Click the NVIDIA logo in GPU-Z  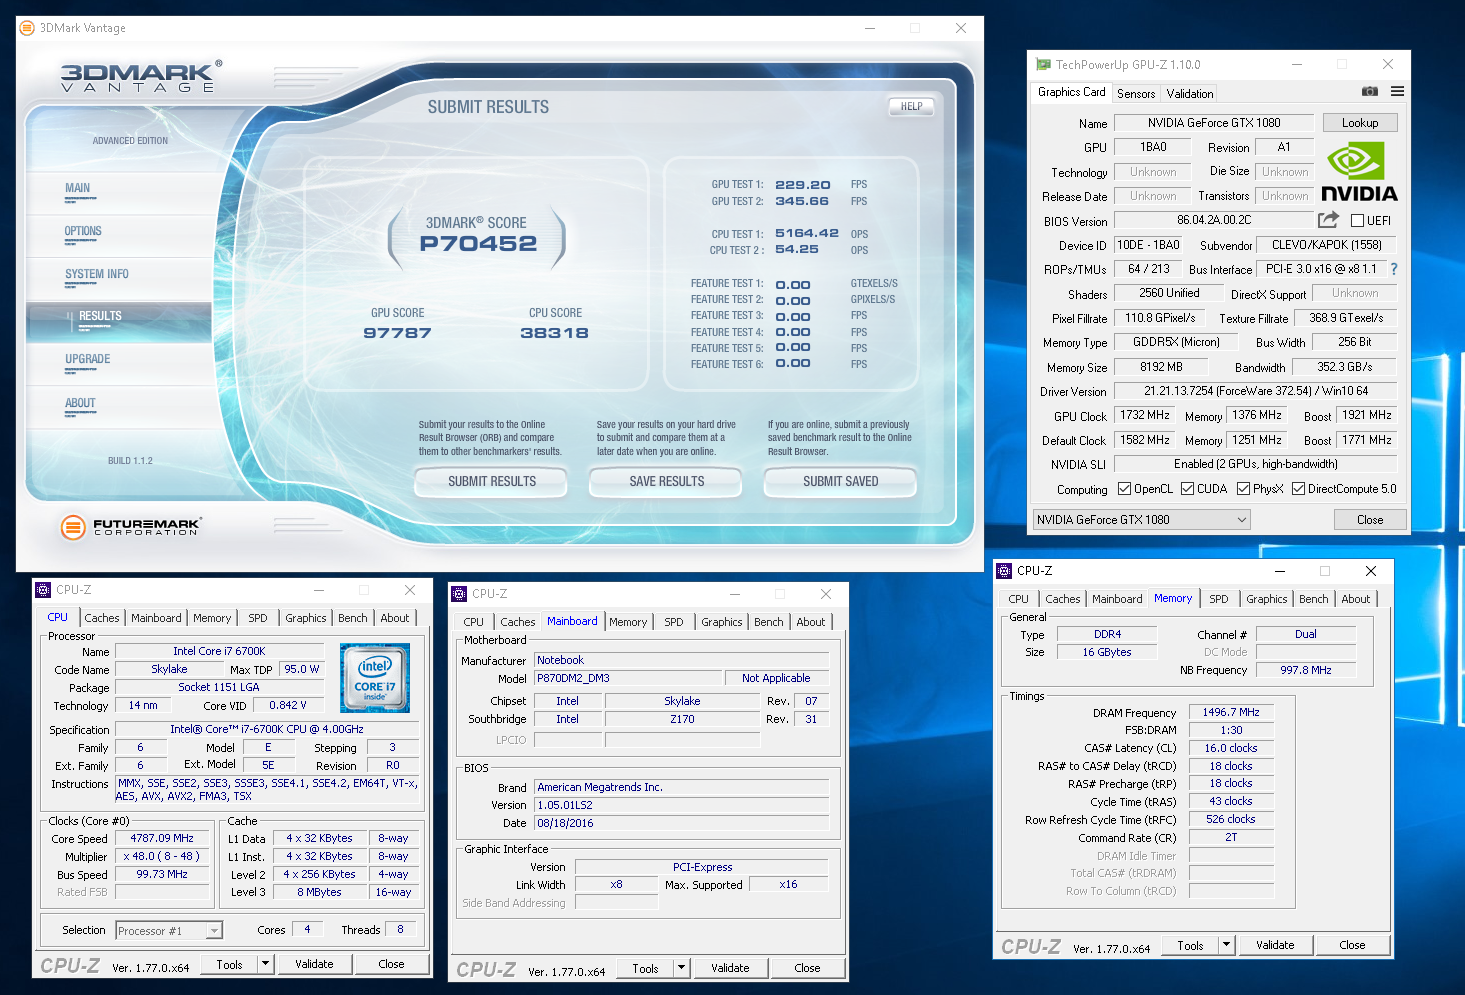1359,172
